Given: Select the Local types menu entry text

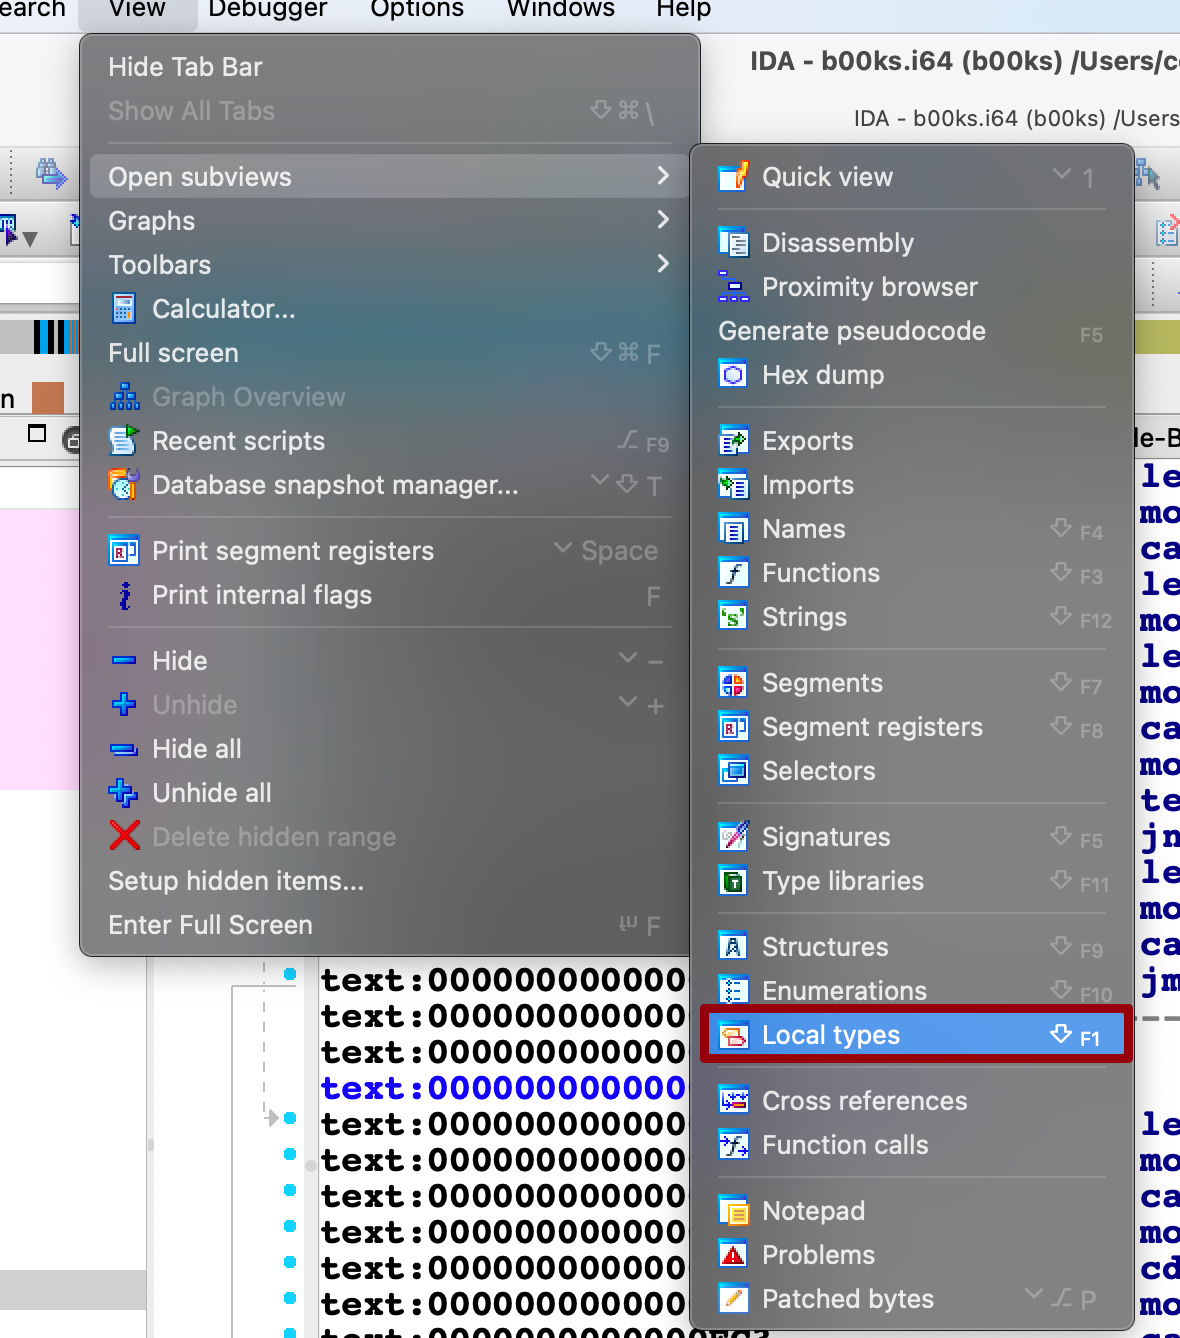Looking at the screenshot, I should [x=831, y=1035].
